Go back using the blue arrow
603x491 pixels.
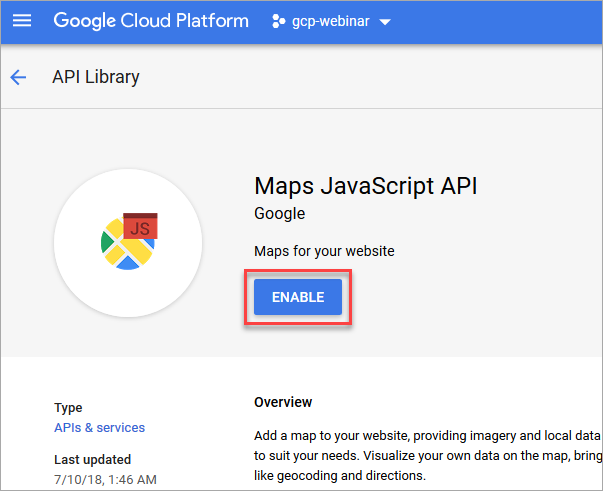pyautogui.click(x=18, y=77)
